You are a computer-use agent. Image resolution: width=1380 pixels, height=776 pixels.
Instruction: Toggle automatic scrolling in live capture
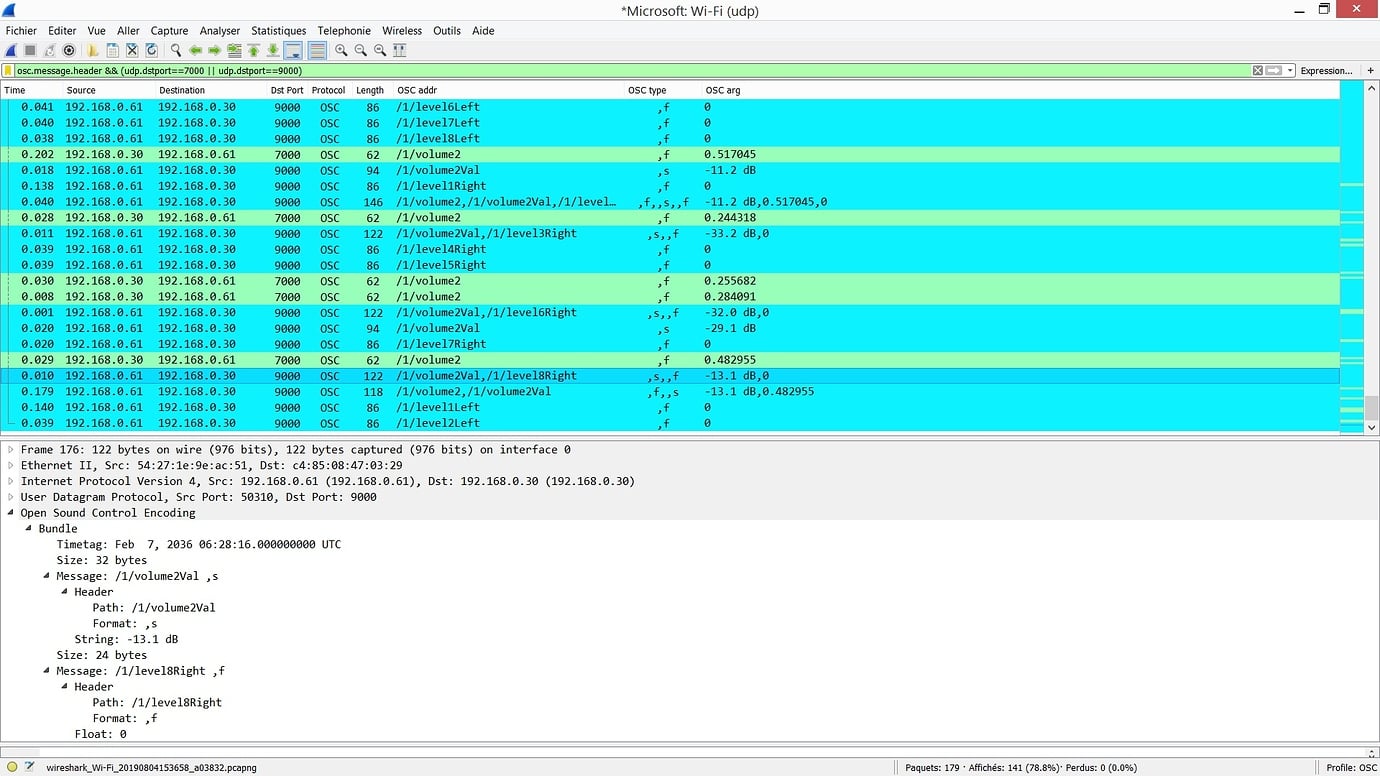click(293, 50)
